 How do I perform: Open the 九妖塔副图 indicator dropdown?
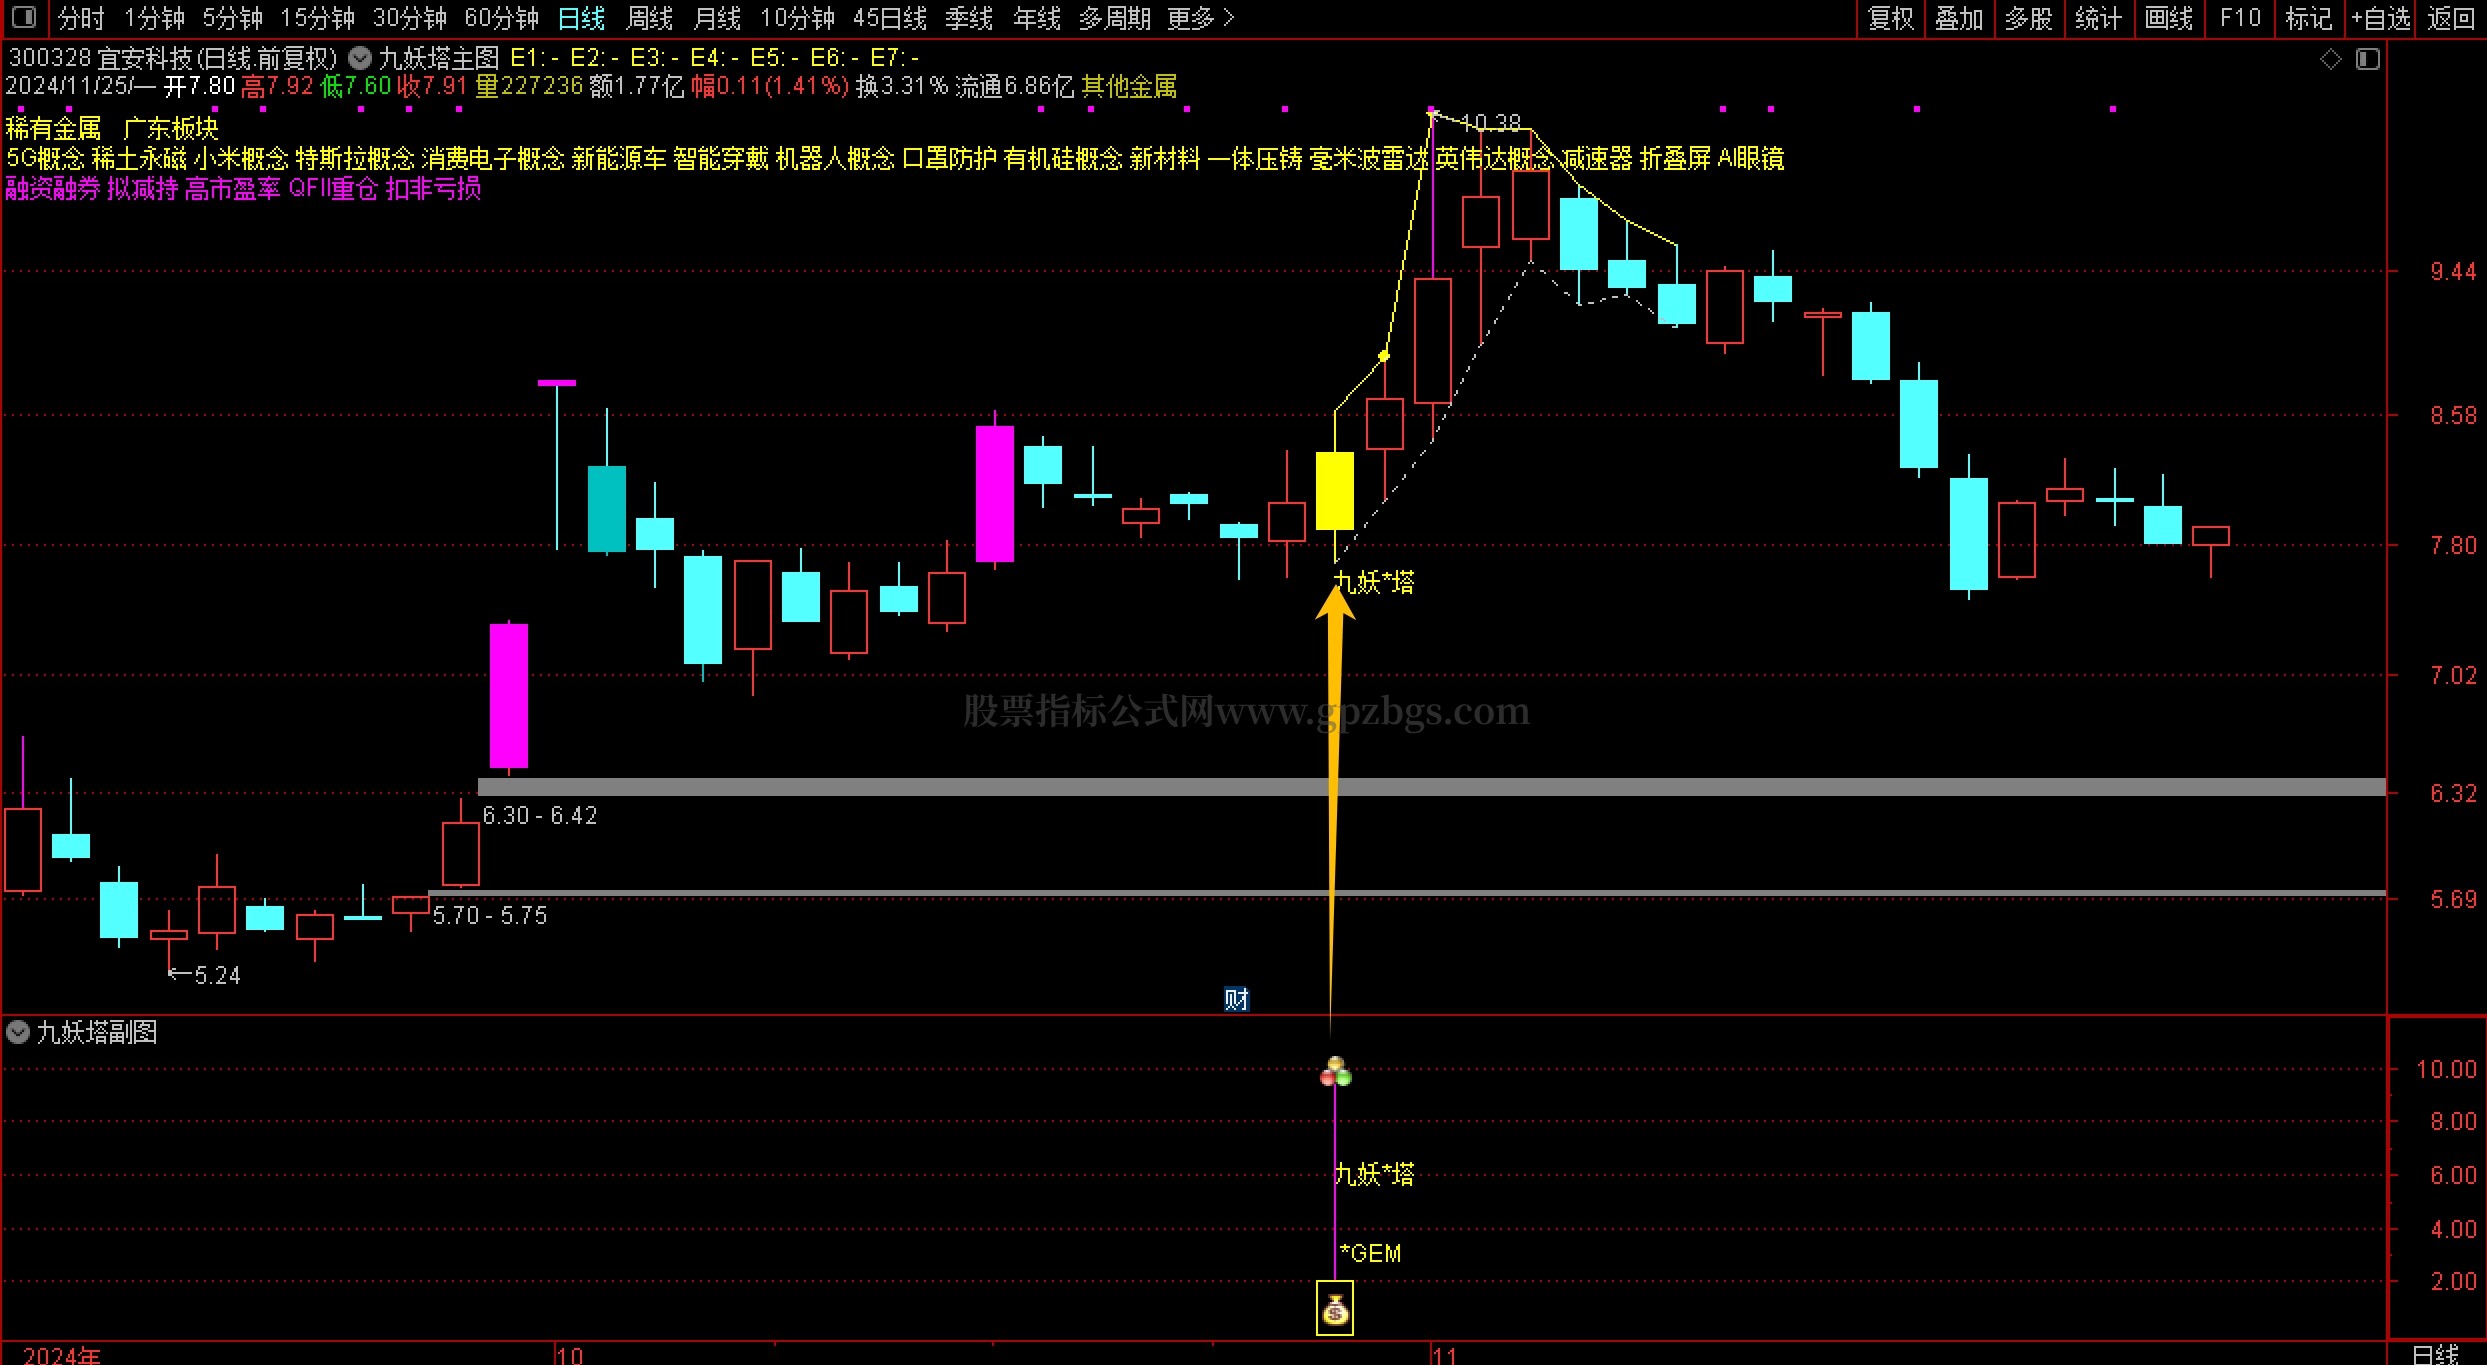click(18, 1032)
